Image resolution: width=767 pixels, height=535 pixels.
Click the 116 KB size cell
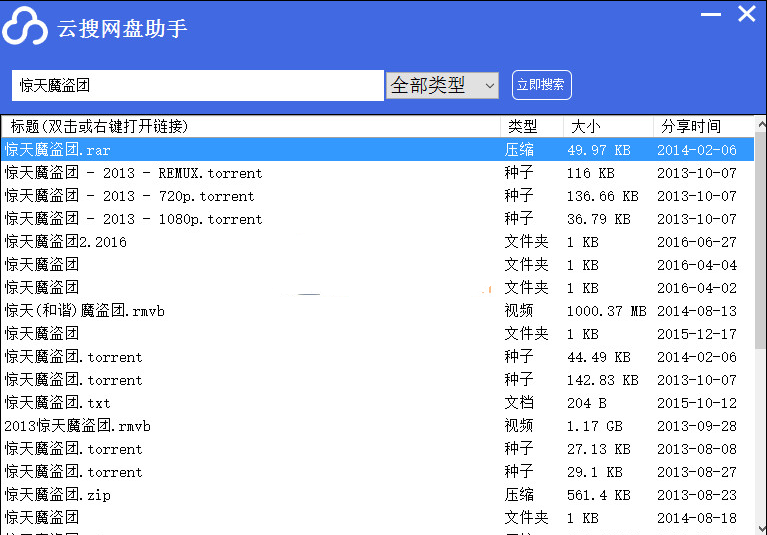[590, 173]
